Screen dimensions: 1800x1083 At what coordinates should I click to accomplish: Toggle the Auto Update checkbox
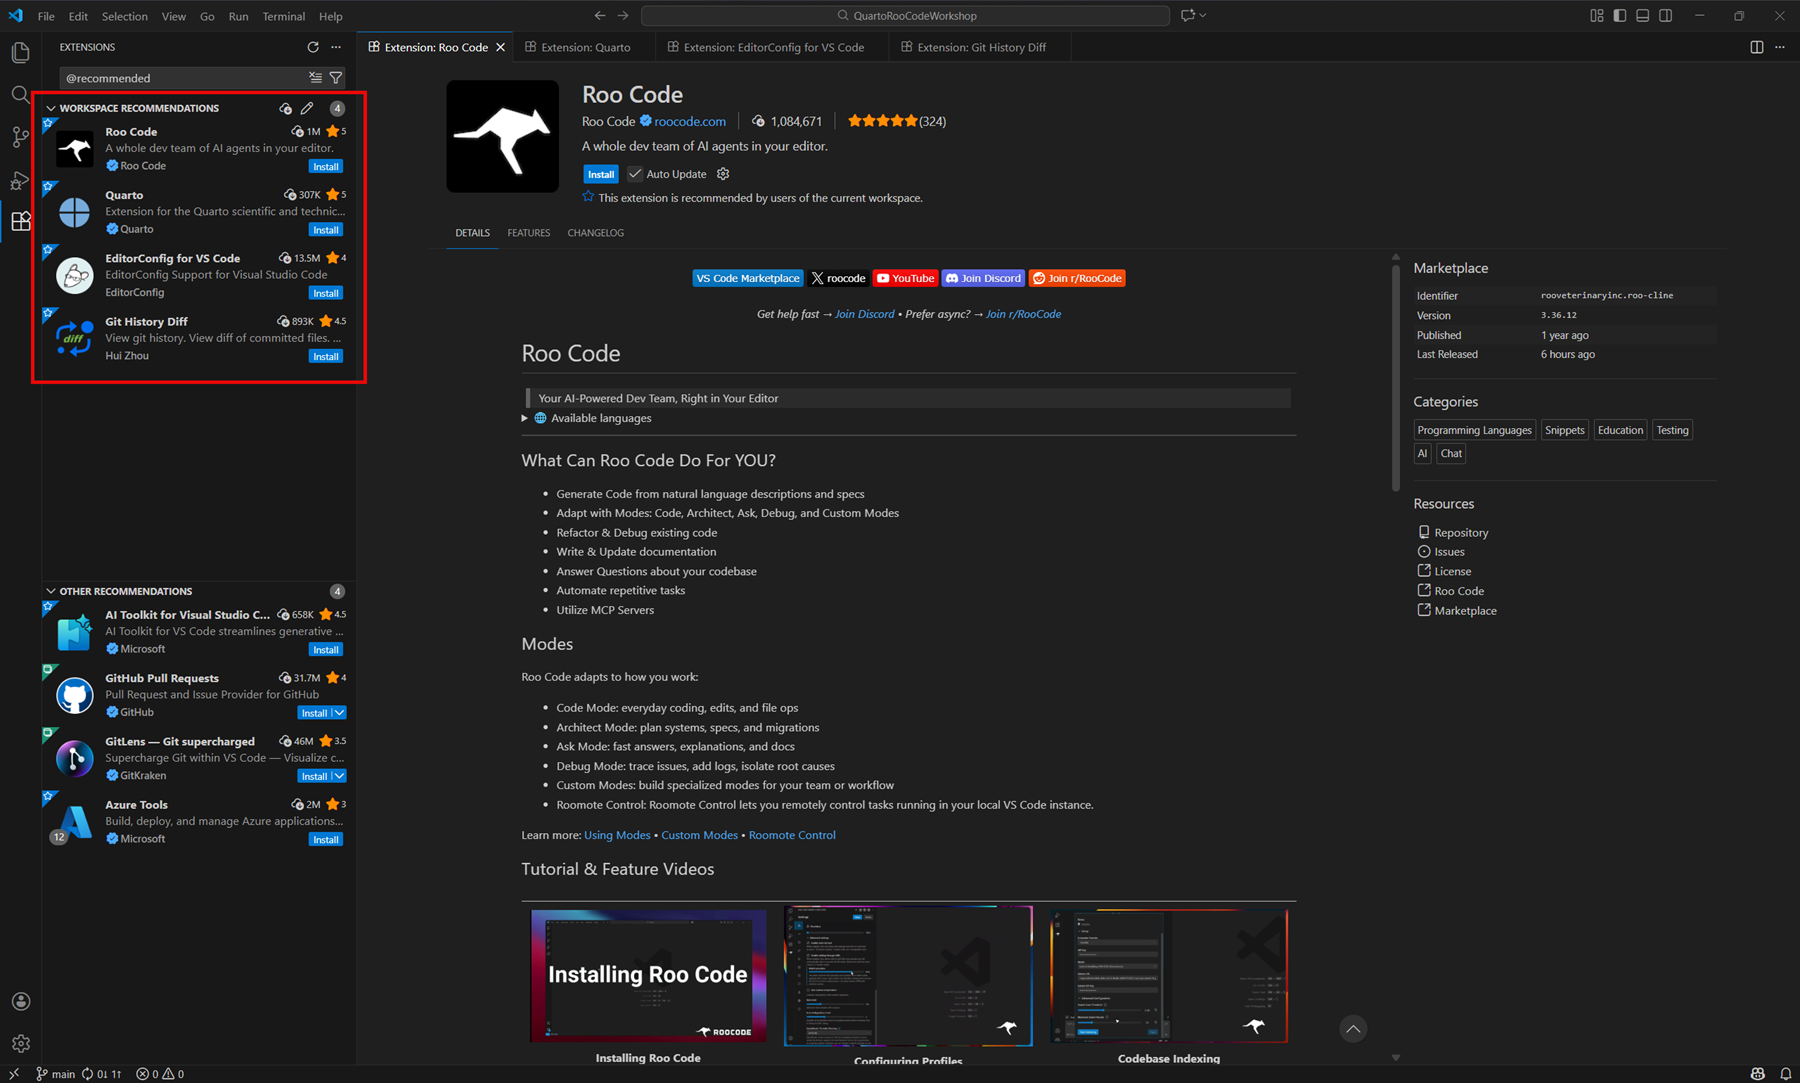pyautogui.click(x=635, y=174)
